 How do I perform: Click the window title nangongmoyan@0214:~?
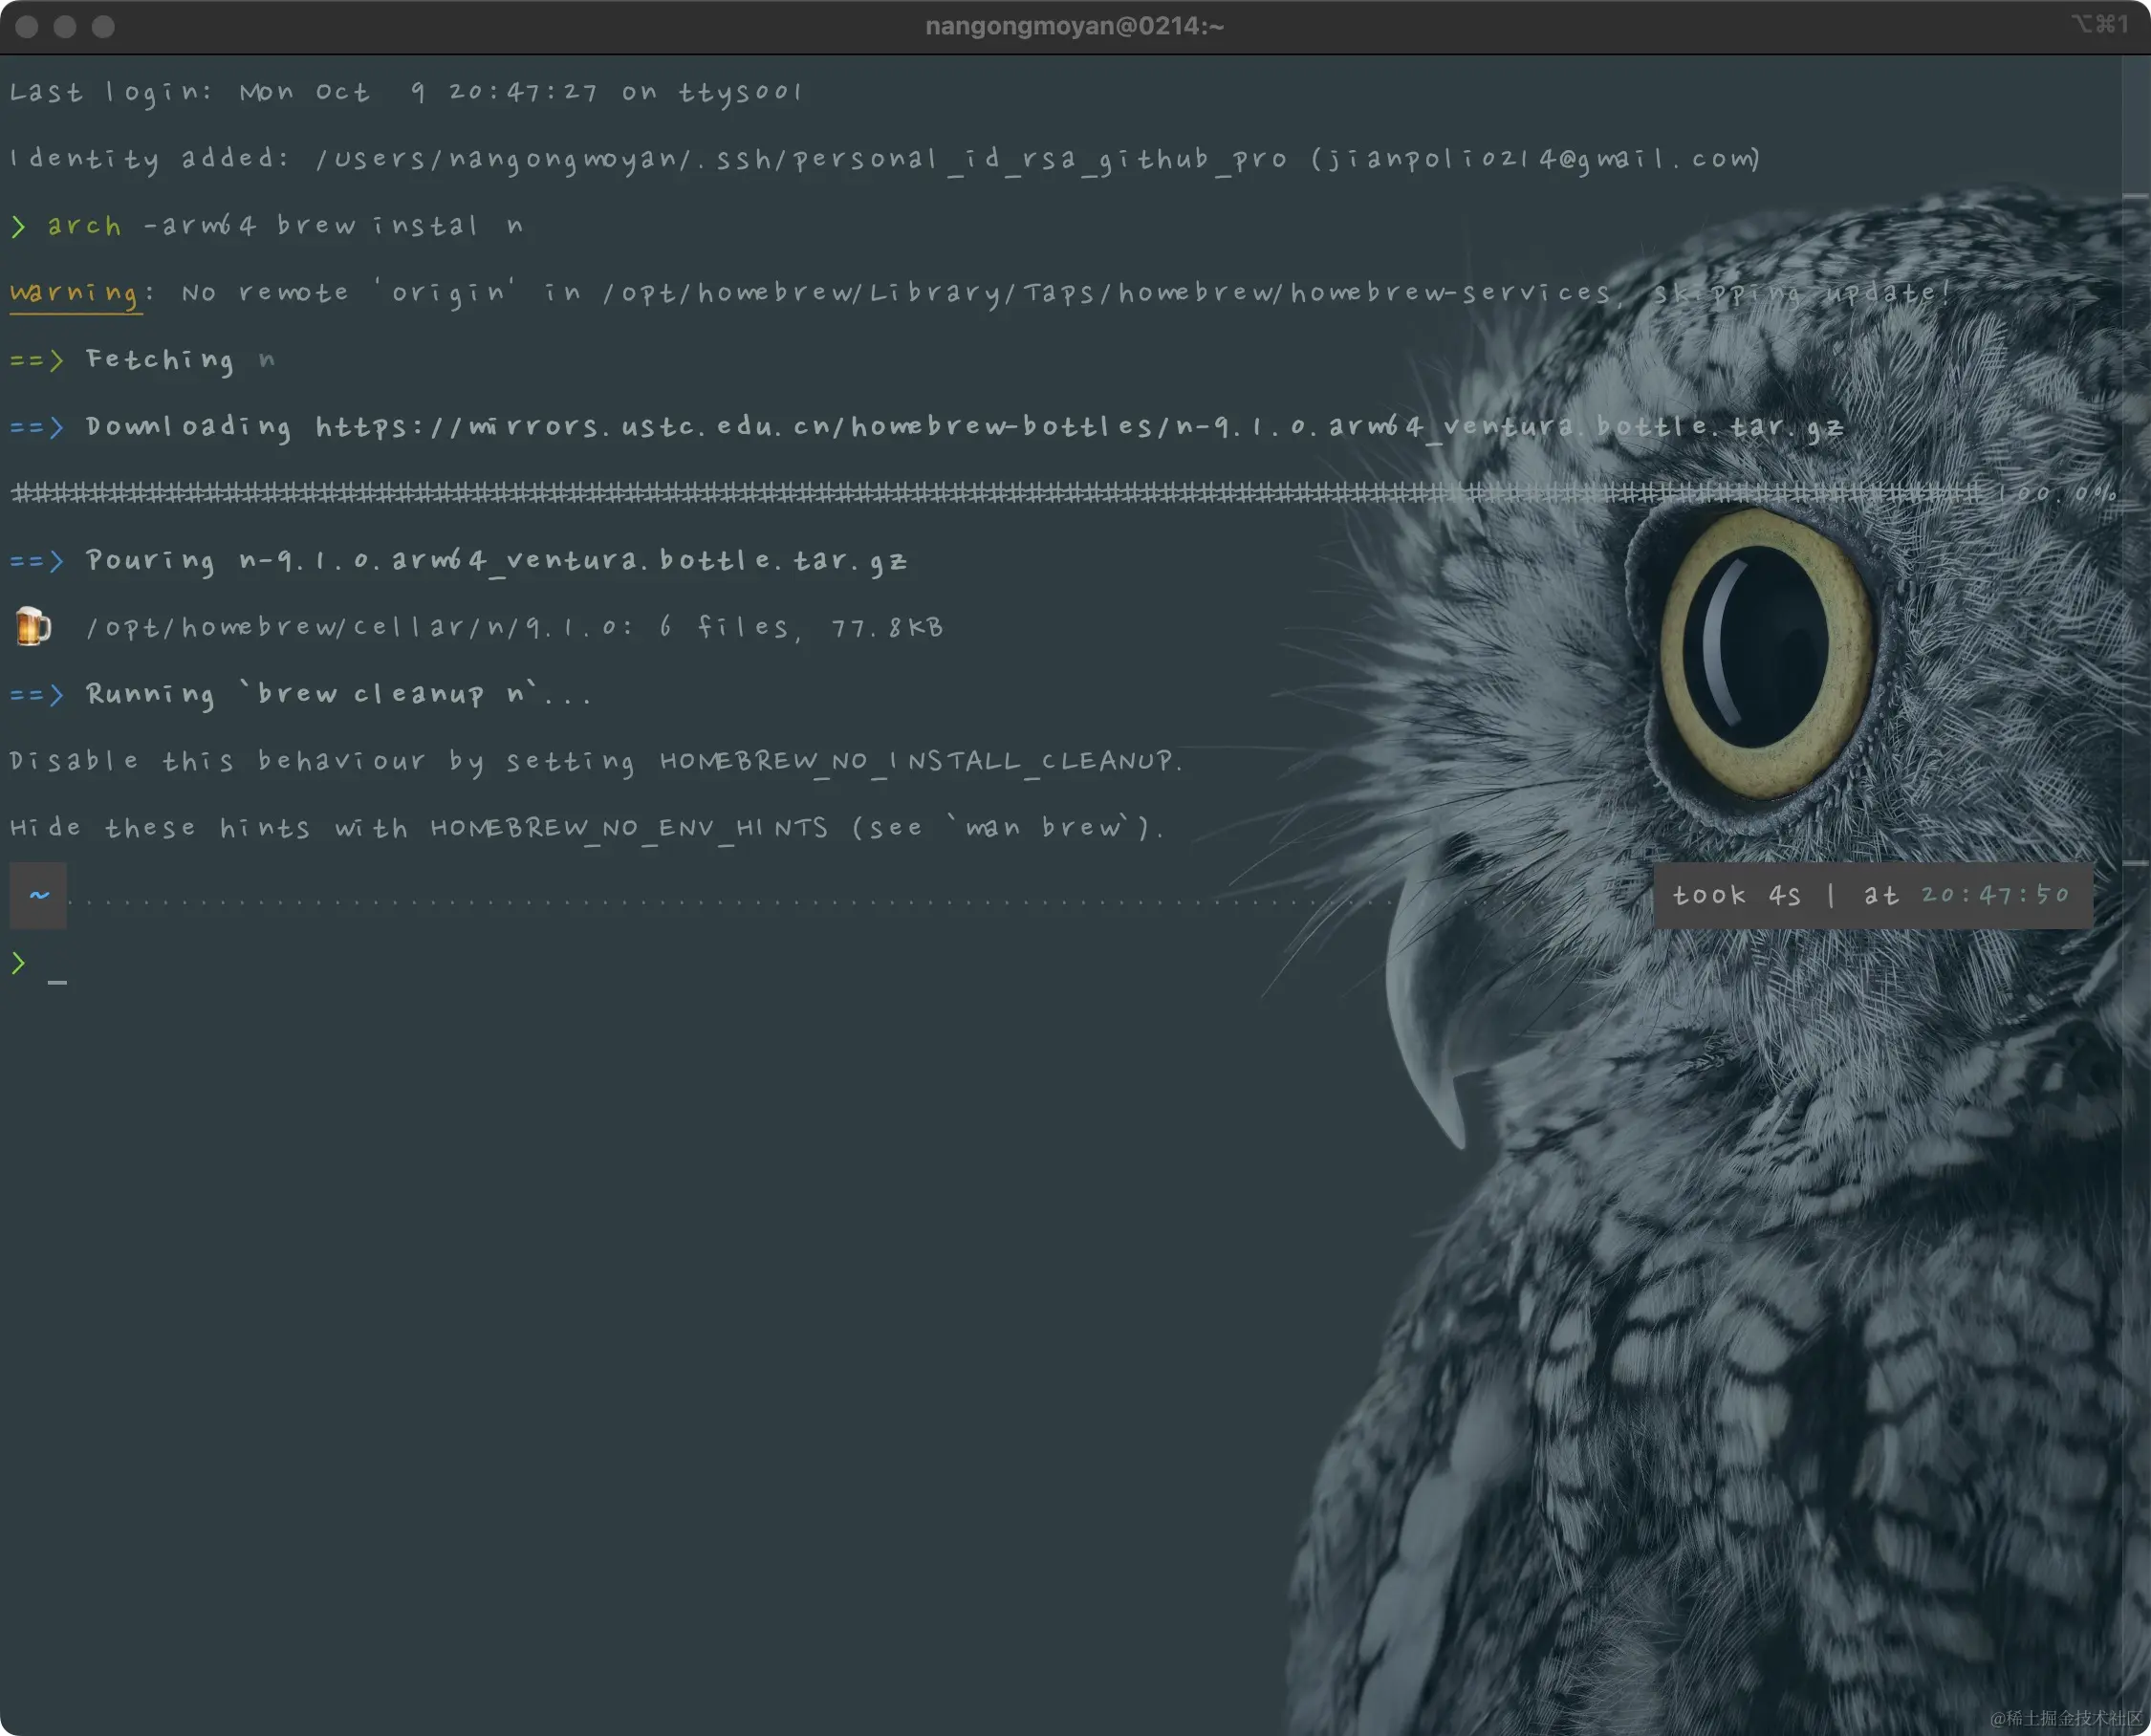coord(1074,26)
